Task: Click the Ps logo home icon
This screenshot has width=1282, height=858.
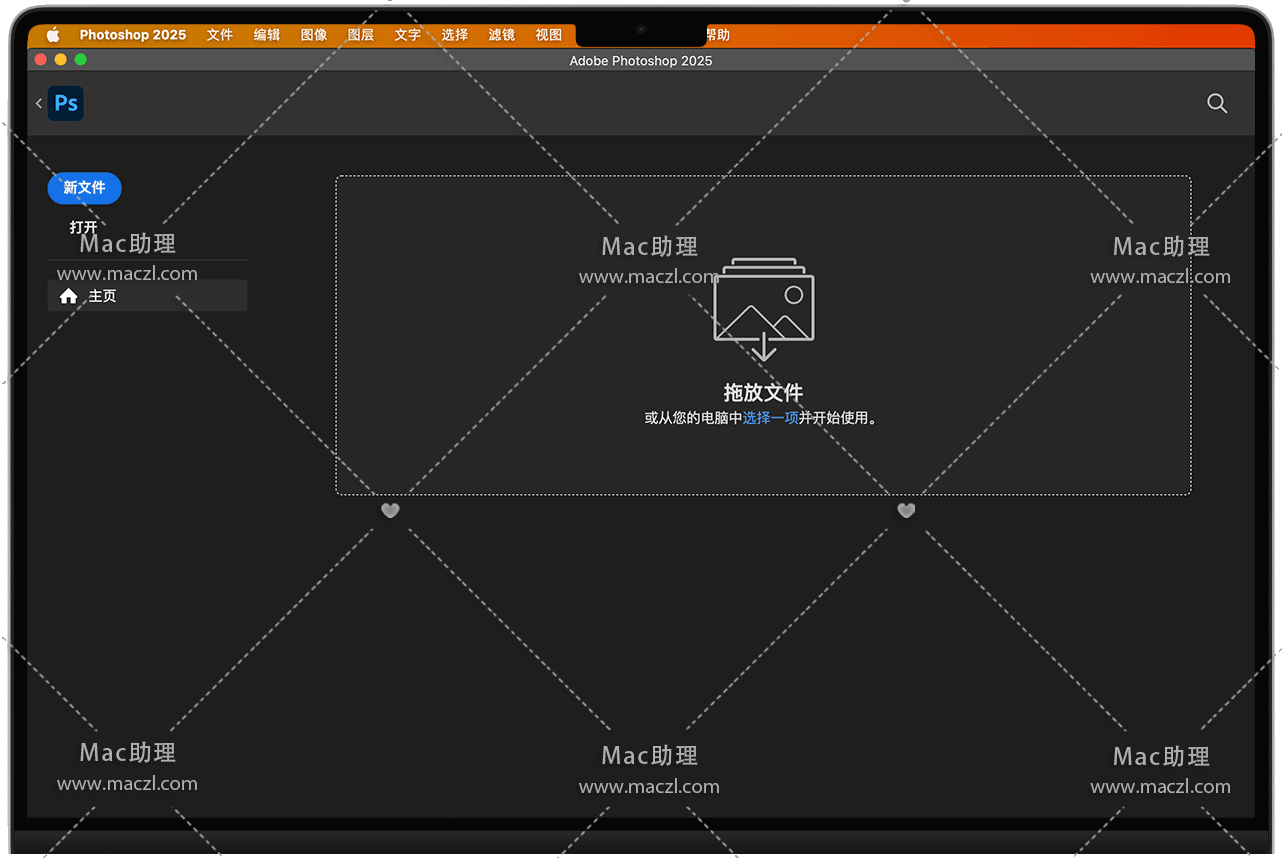Action: coord(66,103)
